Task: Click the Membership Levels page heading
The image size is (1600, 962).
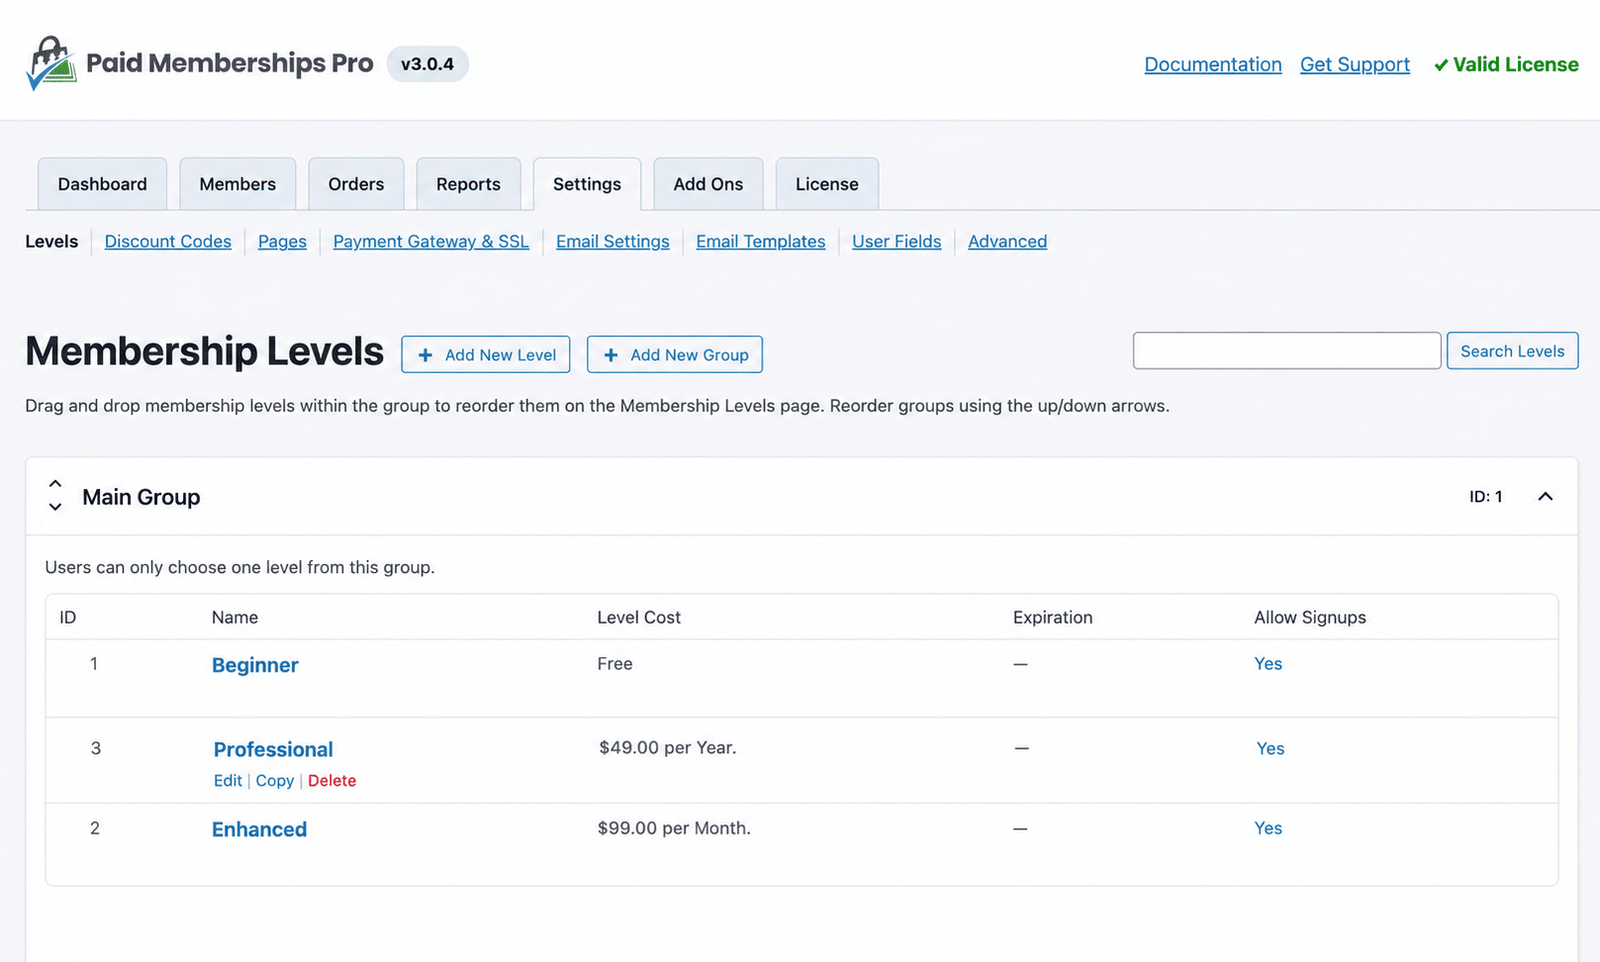Action: coord(204,352)
